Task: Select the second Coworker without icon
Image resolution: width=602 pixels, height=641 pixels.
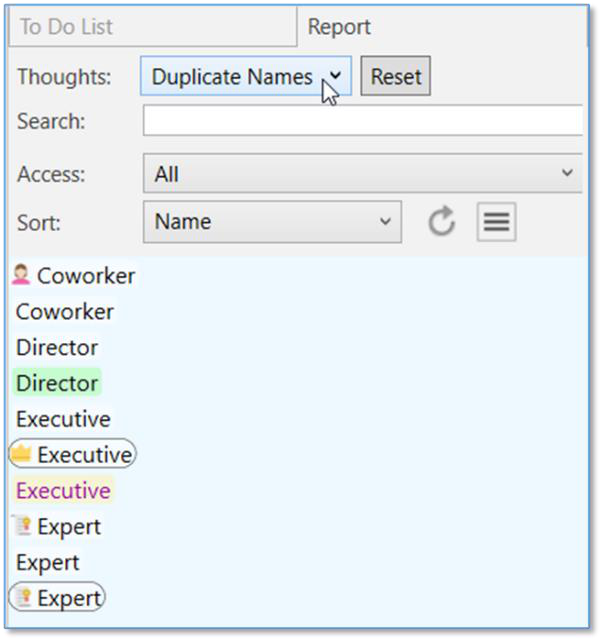Action: [x=65, y=312]
